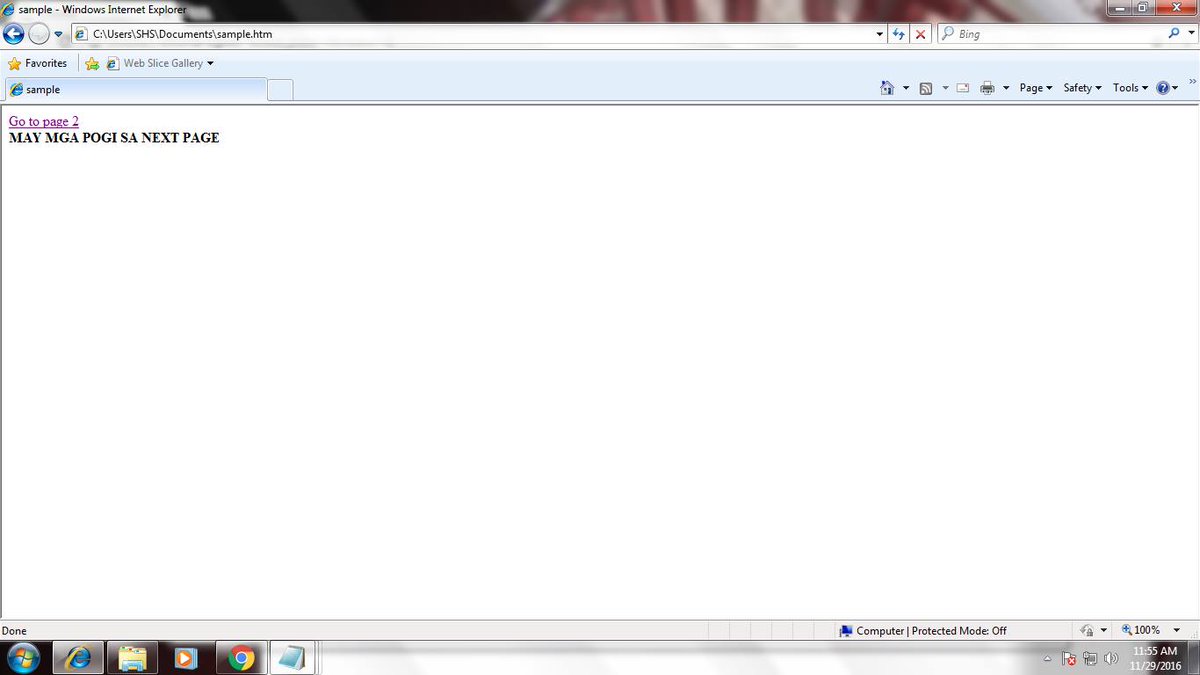The height and width of the screenshot is (675, 1200).
Task: Open a new tab using the blank tab button
Action: pyautogui.click(x=280, y=90)
